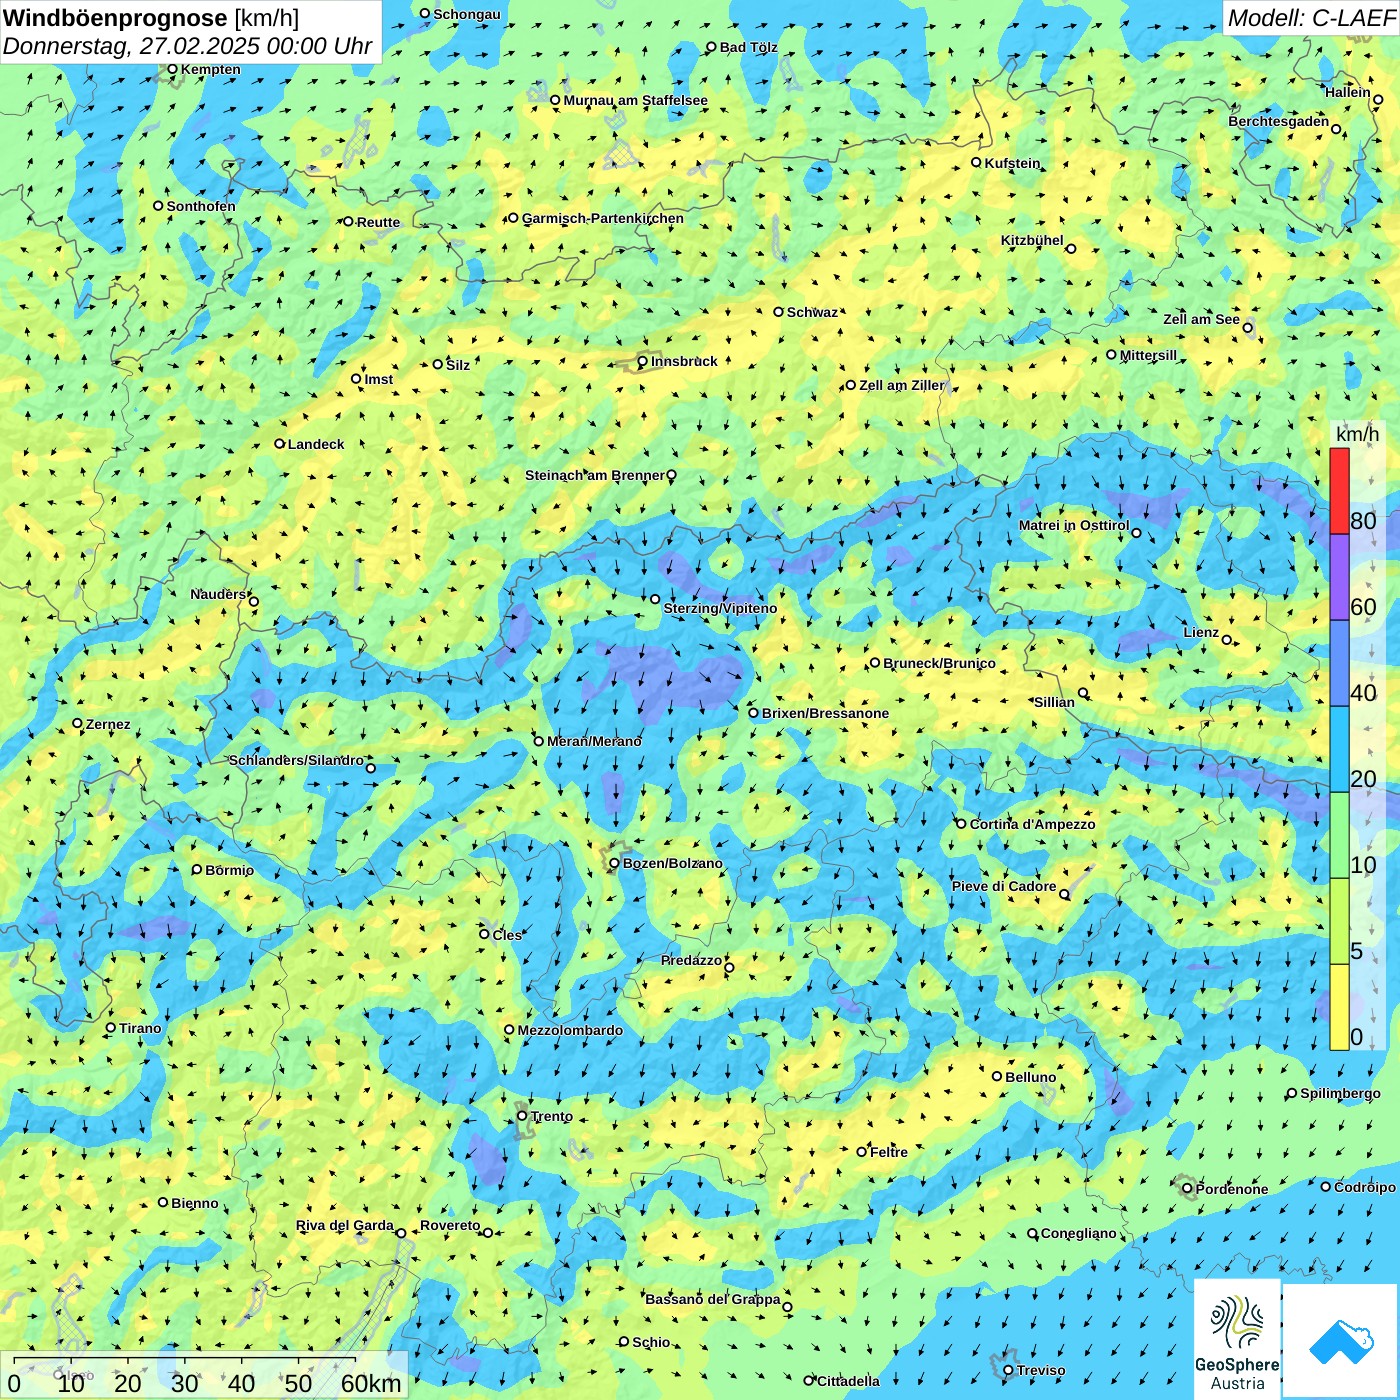This screenshot has width=1400, height=1400.
Task: Click the Garmisch-Partenkirchen marker
Action: point(514,218)
